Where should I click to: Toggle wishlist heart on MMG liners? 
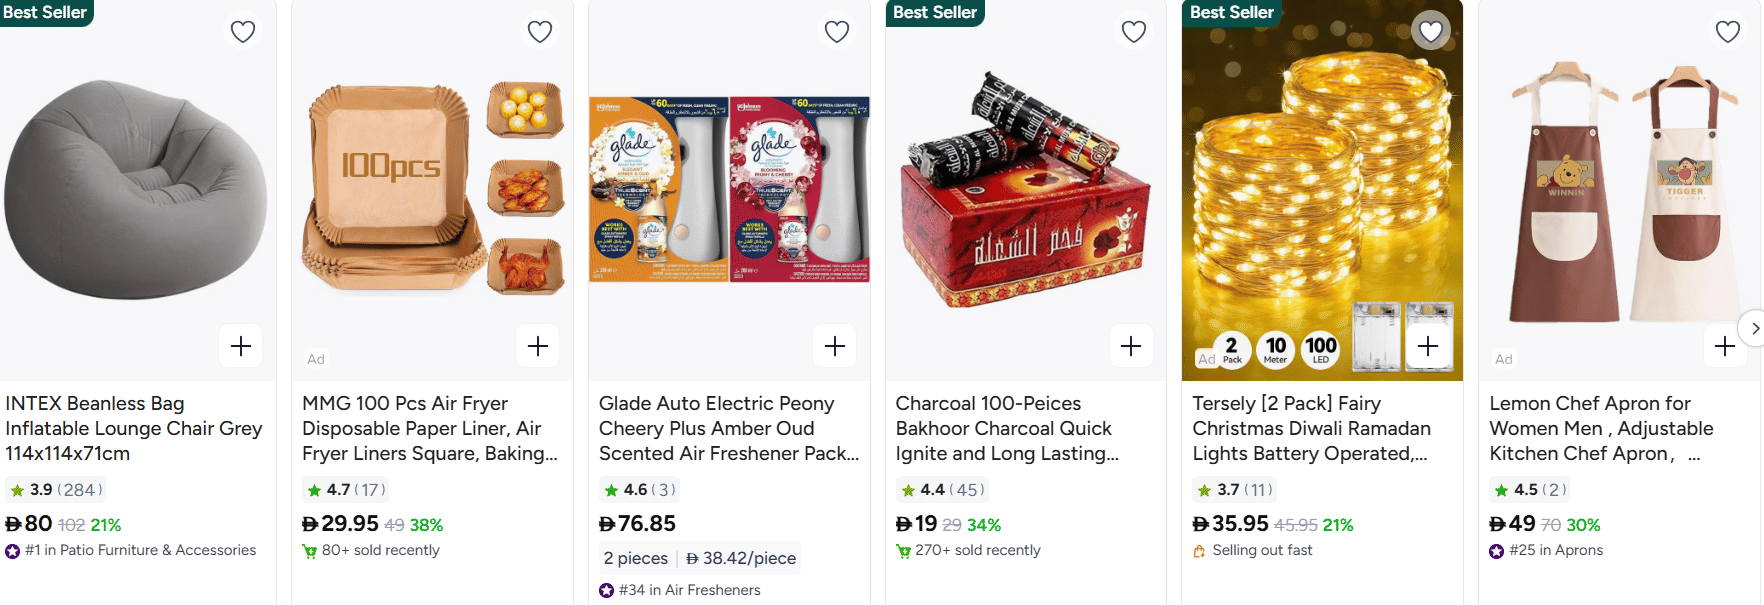(540, 32)
